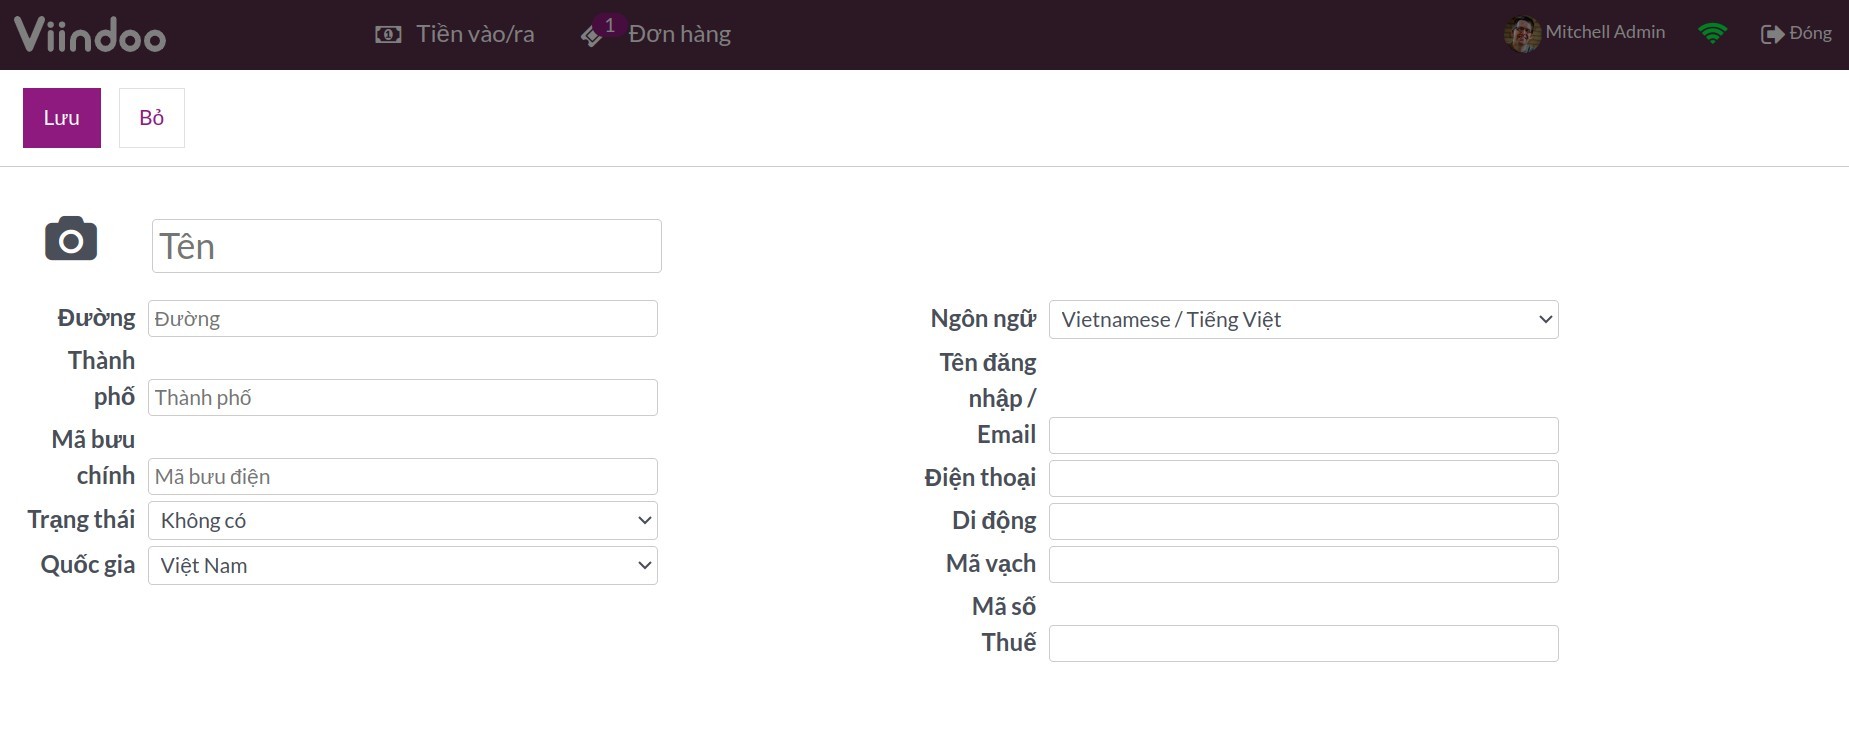1849x729 pixels.
Task: Click the Mitchell Admin avatar
Action: 1522,34
